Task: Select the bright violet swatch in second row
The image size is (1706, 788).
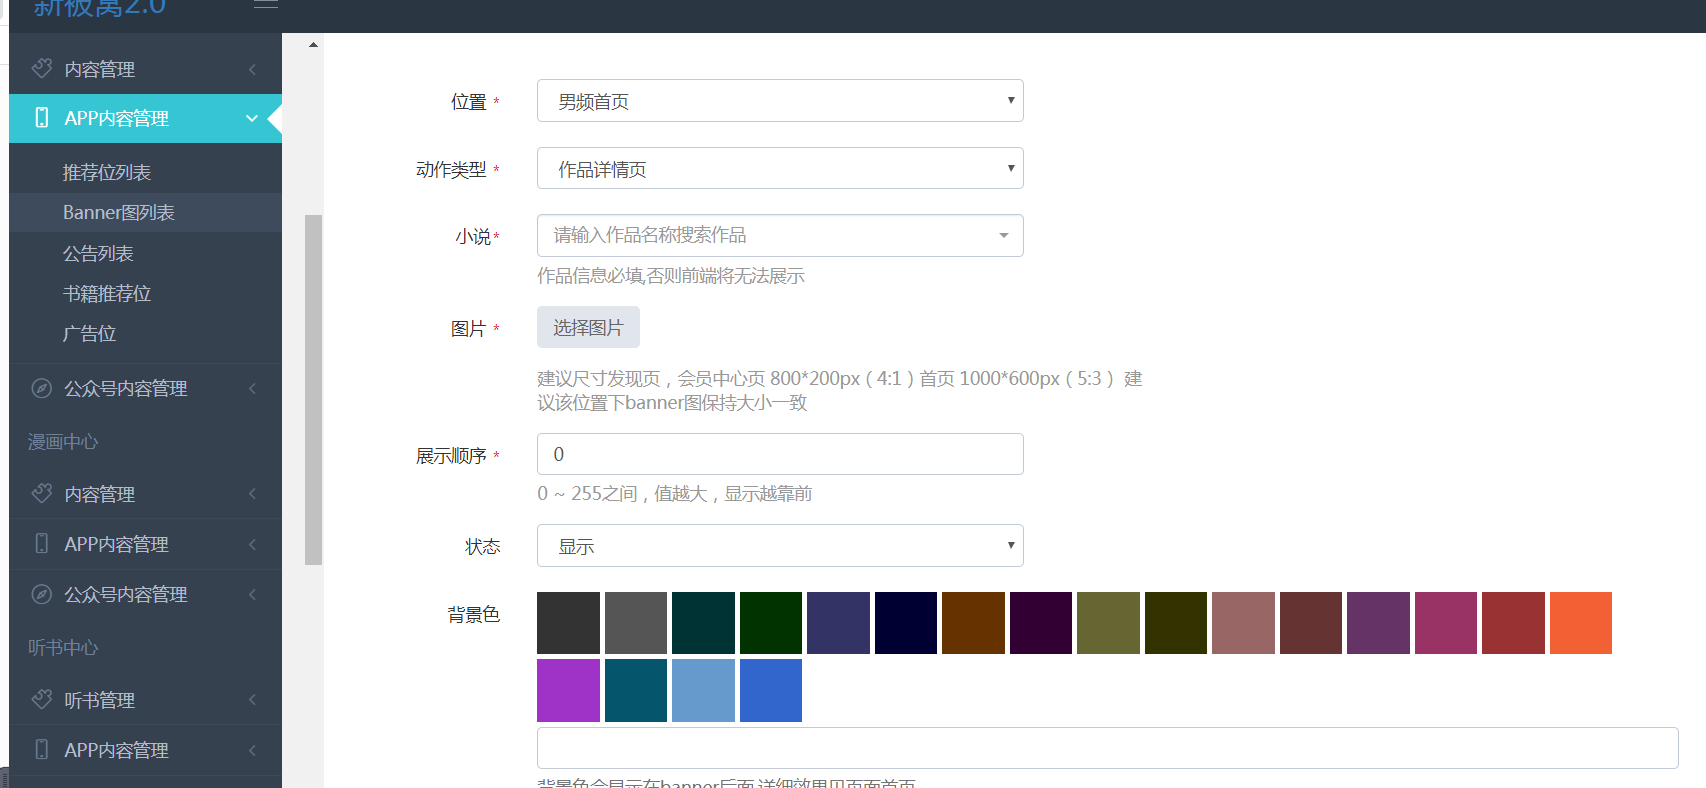Action: pos(568,690)
